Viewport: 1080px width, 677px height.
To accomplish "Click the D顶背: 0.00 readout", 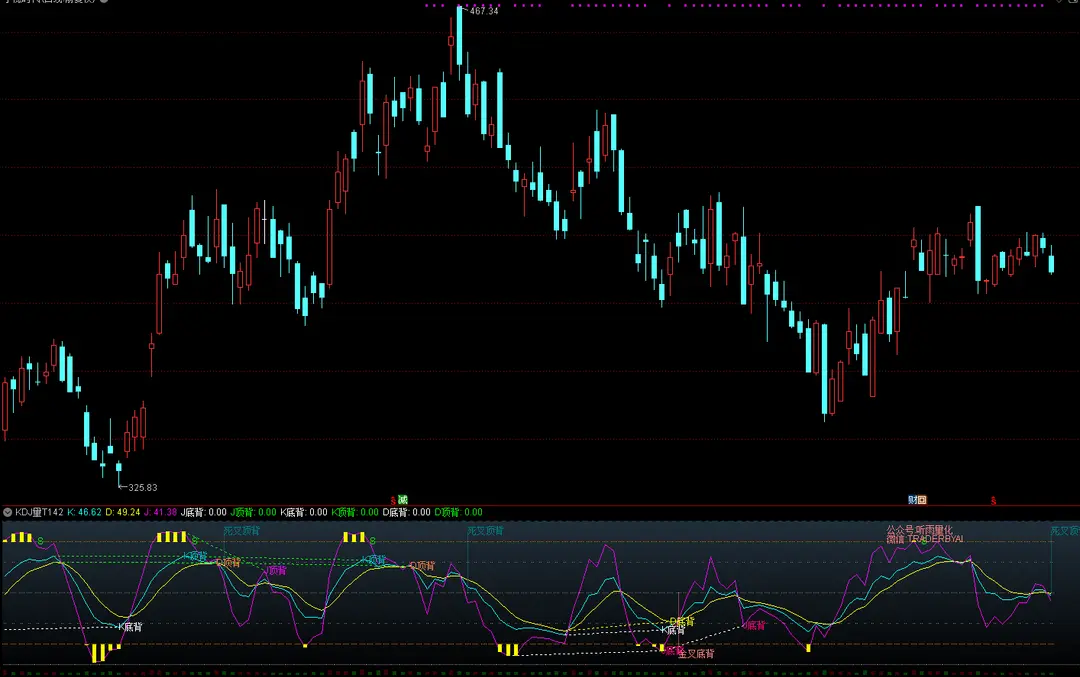I will pos(458,512).
